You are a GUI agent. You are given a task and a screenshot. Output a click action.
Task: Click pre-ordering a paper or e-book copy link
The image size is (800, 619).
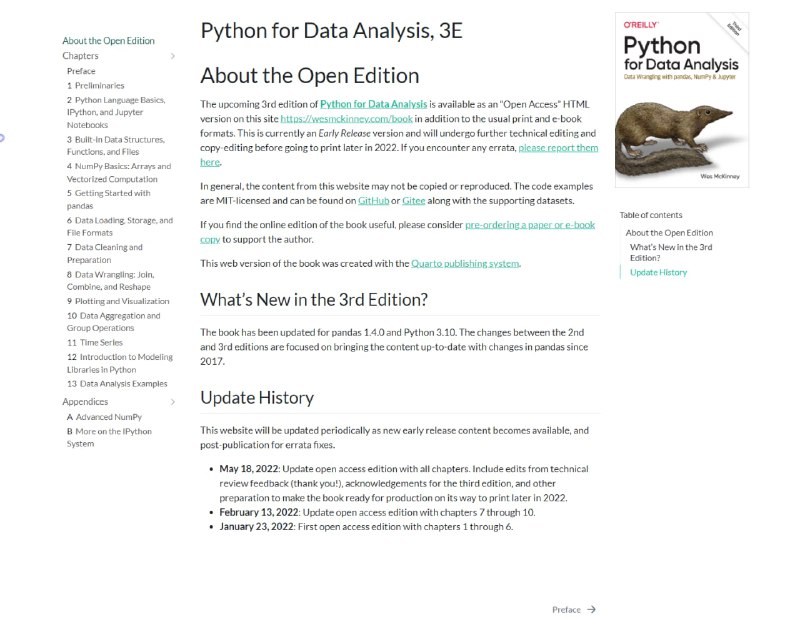tap(530, 225)
